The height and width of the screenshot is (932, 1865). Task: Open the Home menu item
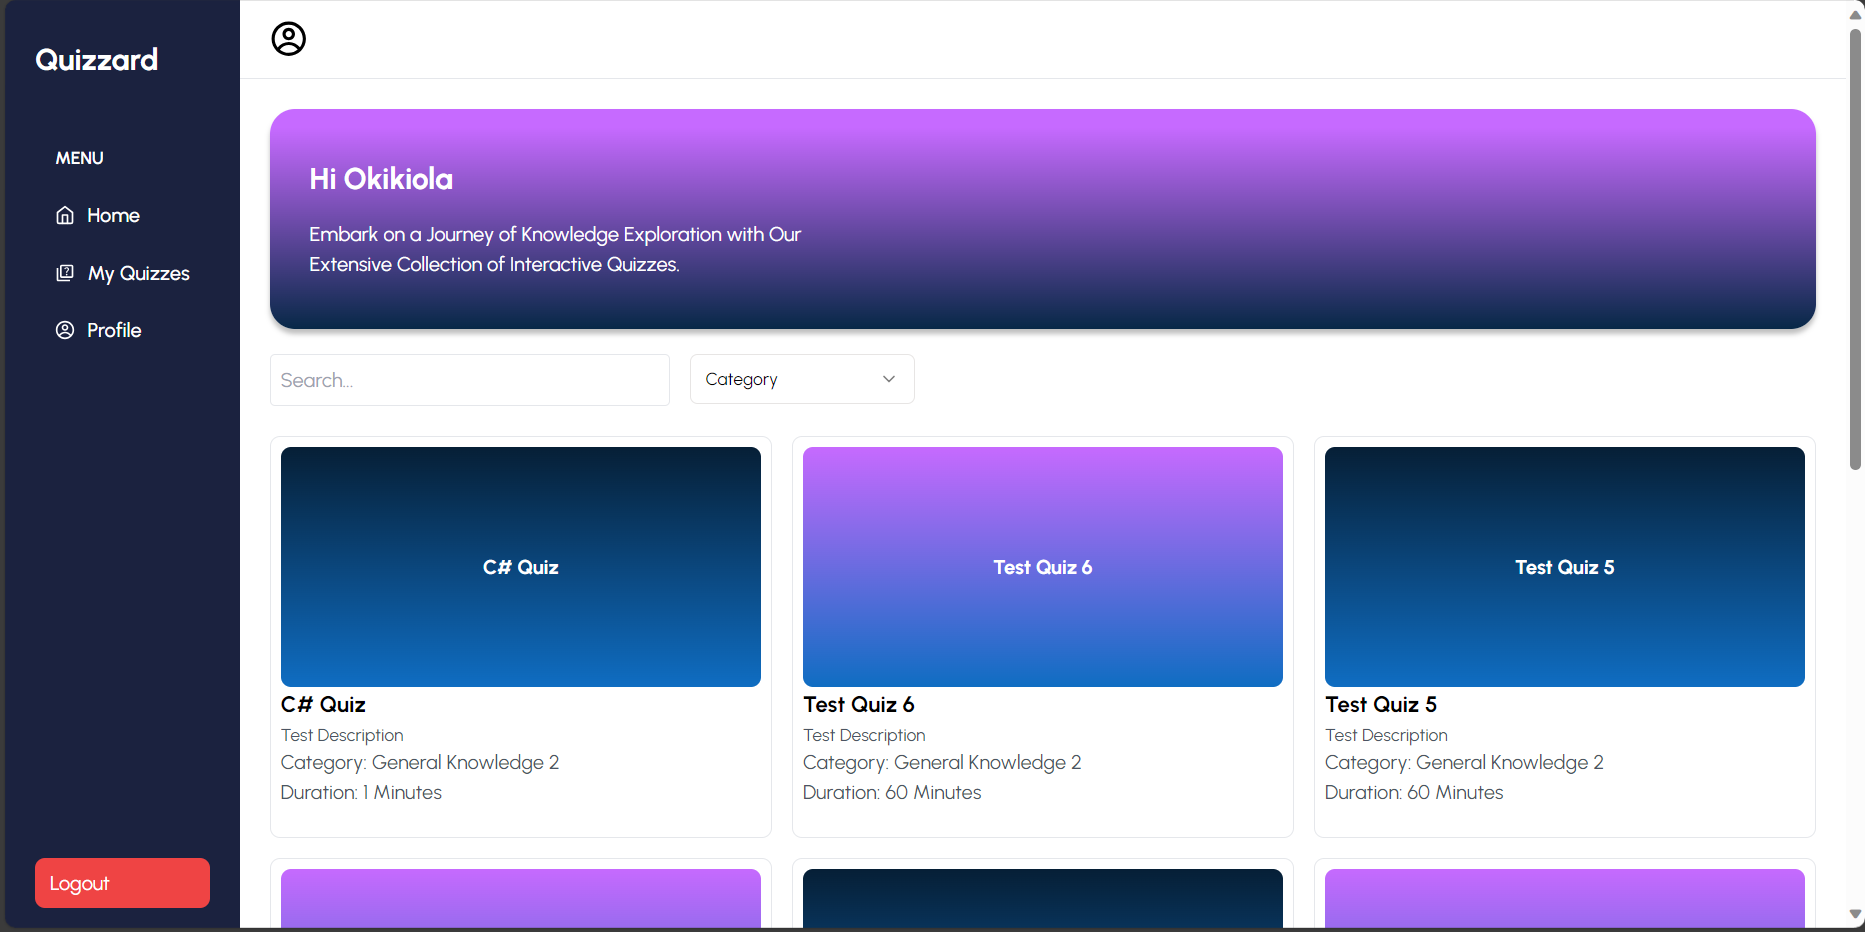98,215
